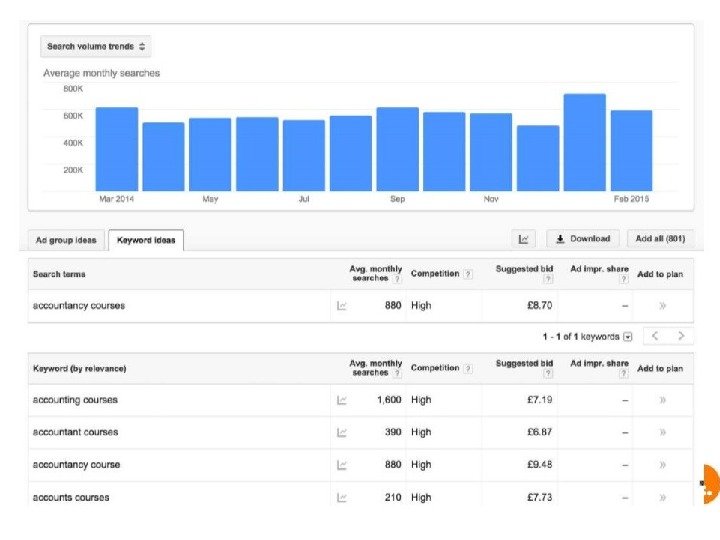720x540 pixels.
Task: Open trend chart icon for accountancy course
Action: (x=341, y=465)
